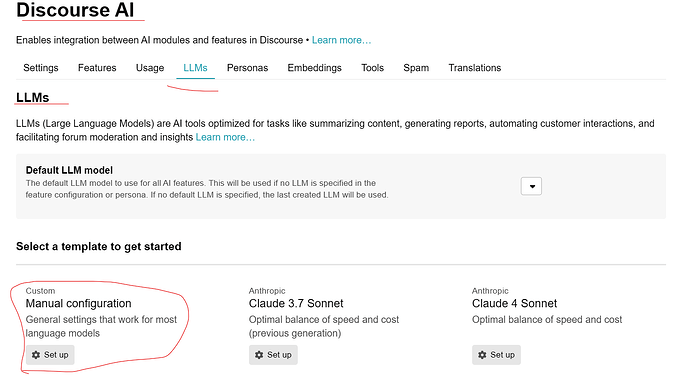Click the General settings description under Manual configuration
This screenshot has width=690, height=378.
click(x=101, y=327)
